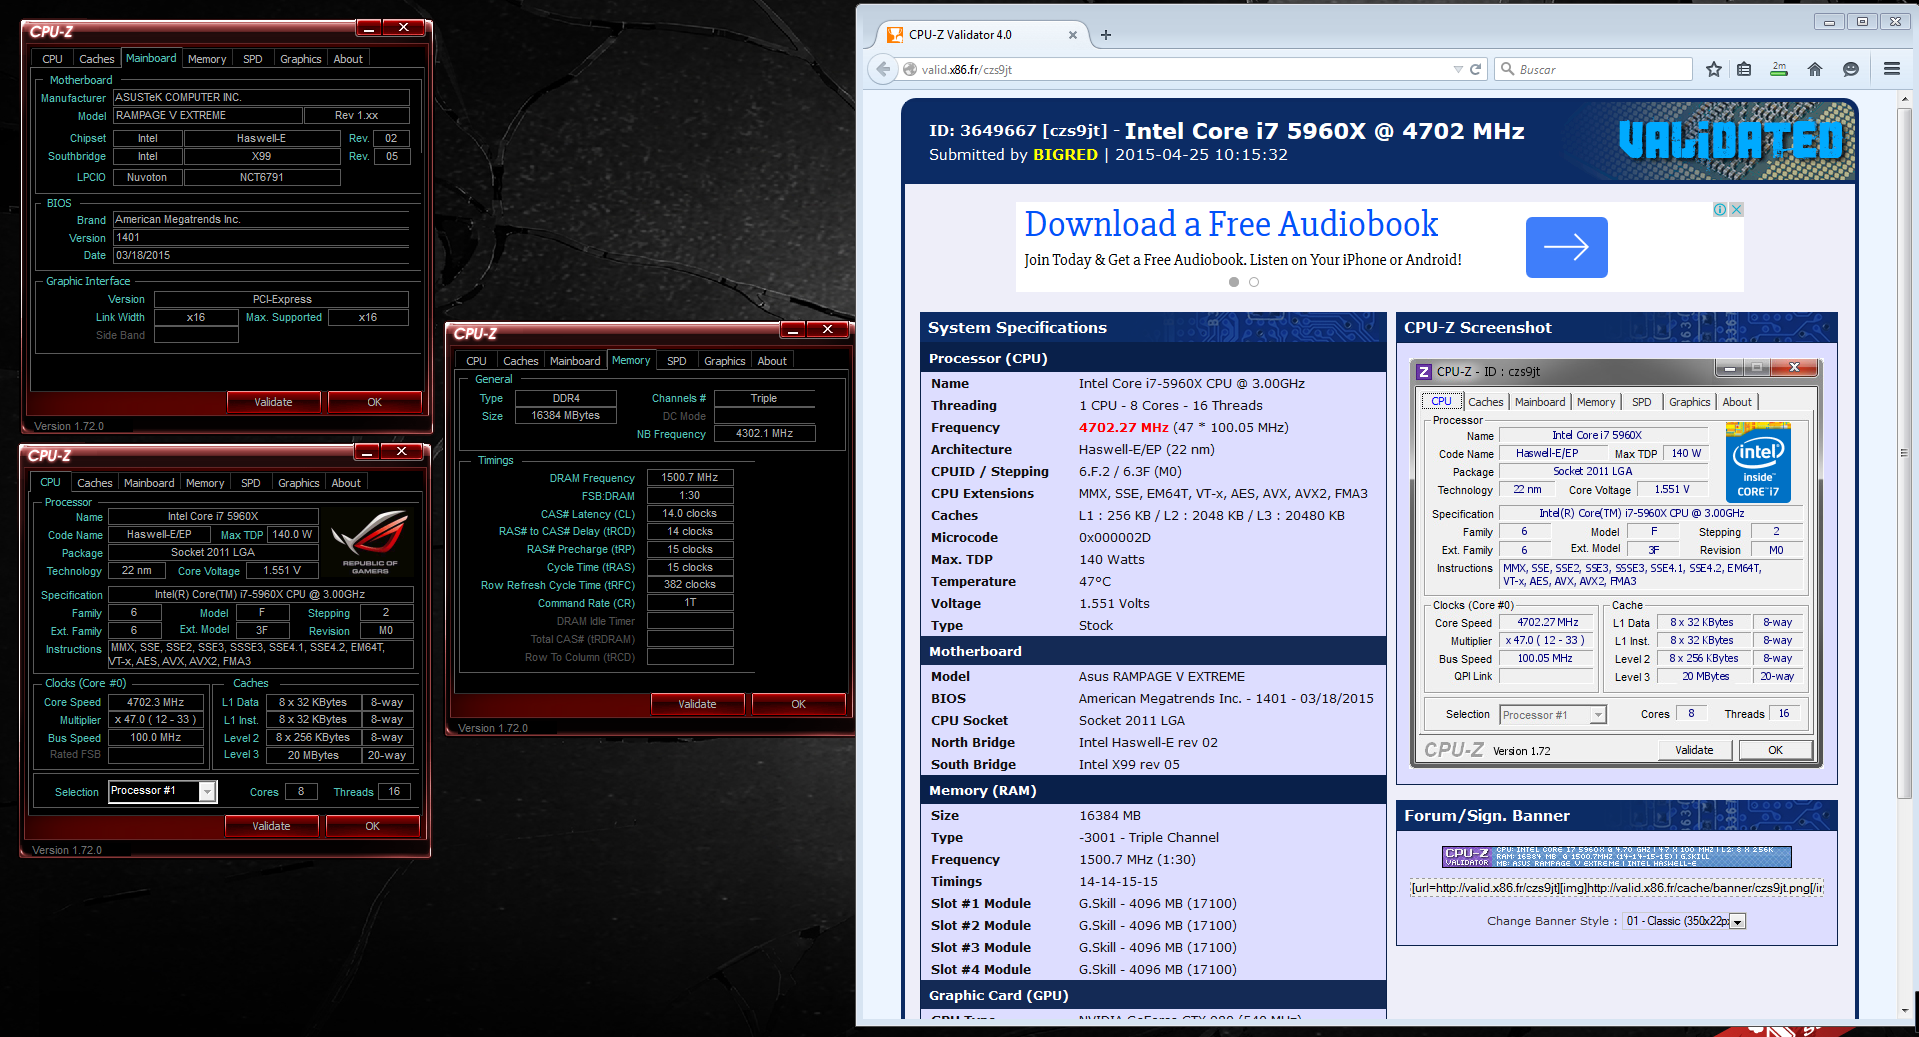Select the second ad carousel dot

coord(1254,282)
